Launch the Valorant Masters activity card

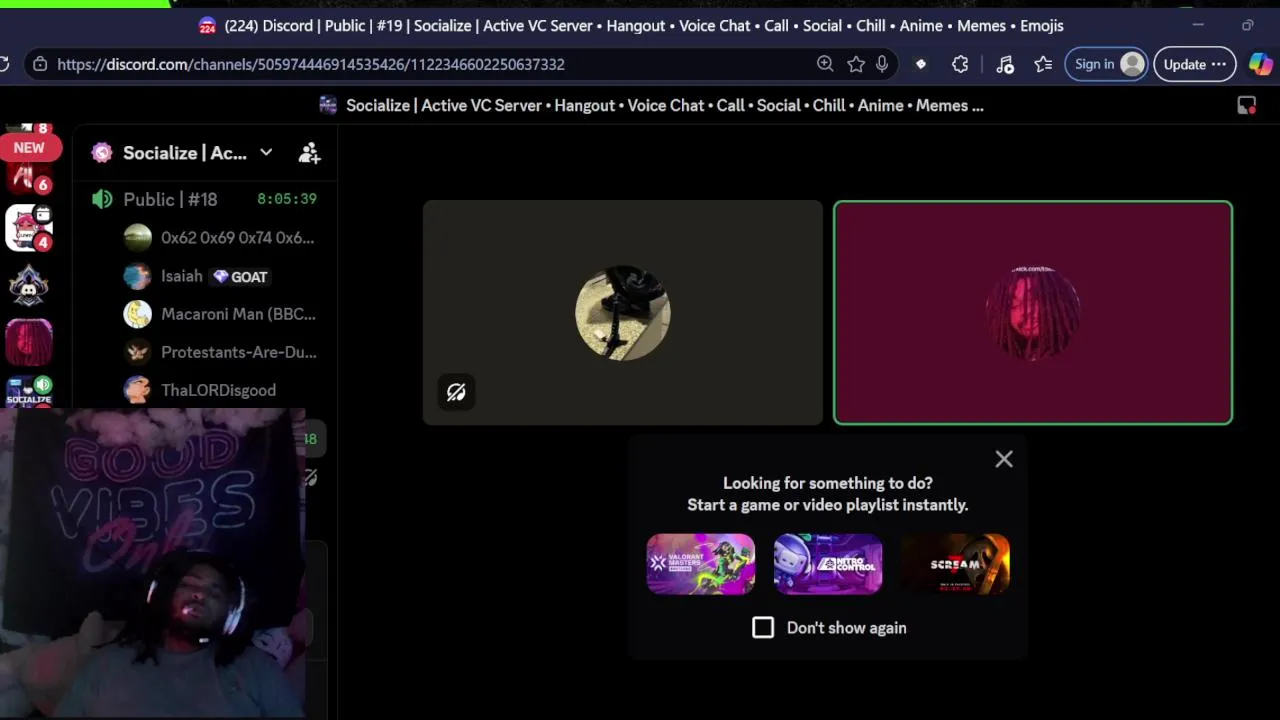pos(701,564)
